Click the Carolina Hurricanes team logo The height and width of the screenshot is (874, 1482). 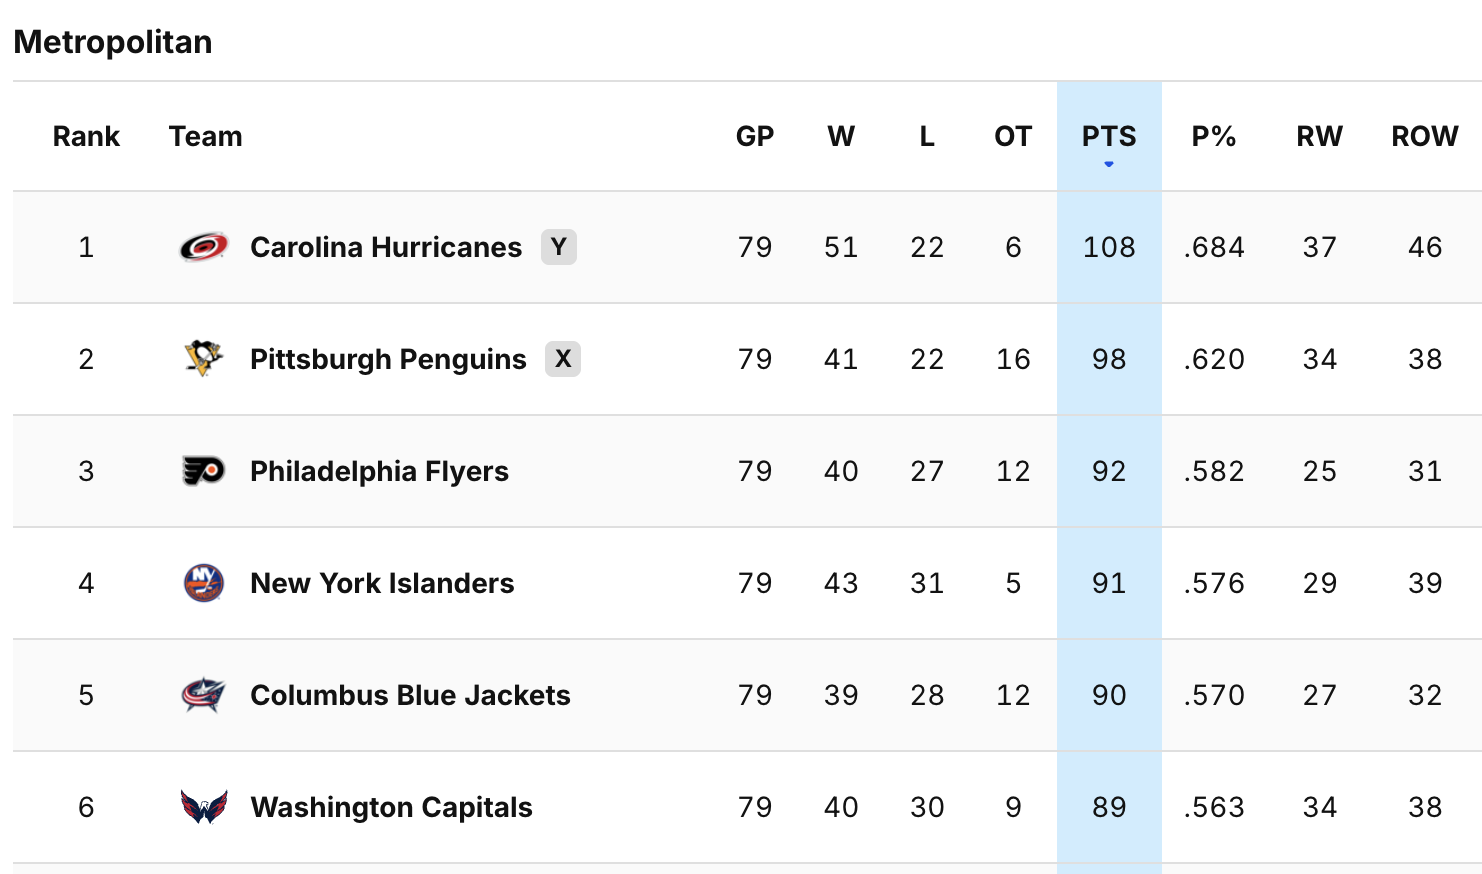pos(203,247)
